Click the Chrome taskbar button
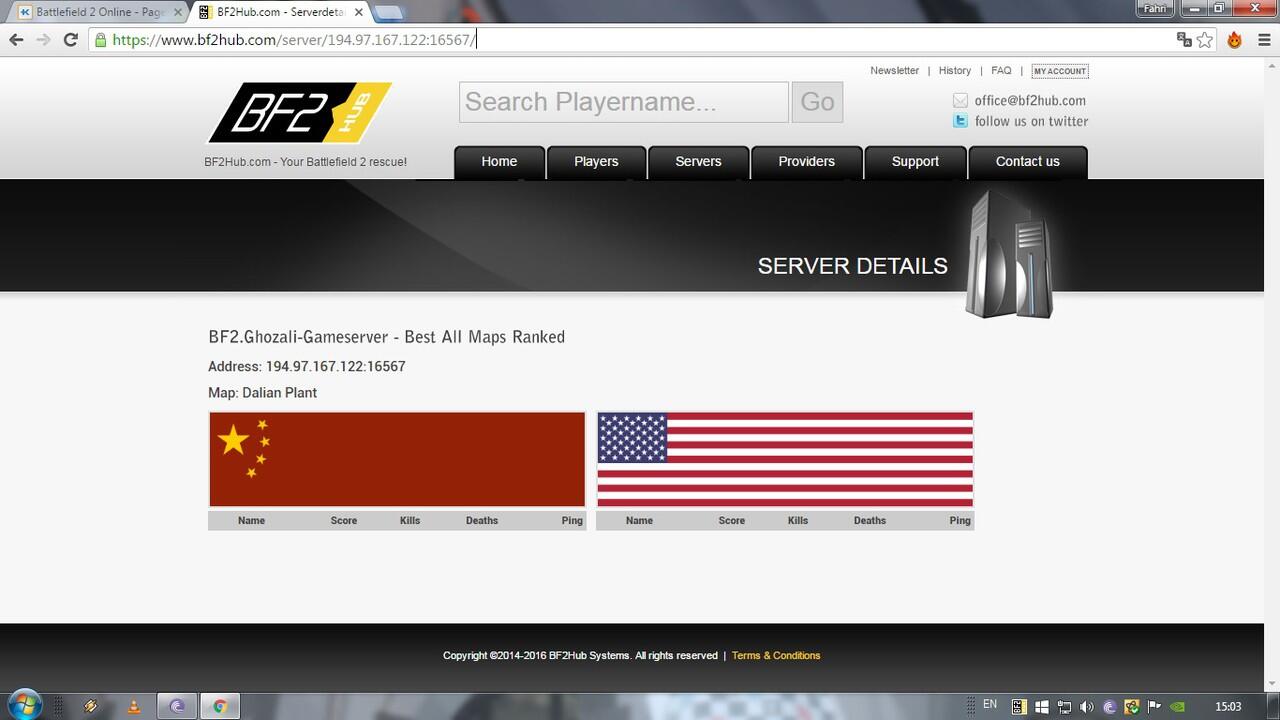This screenshot has width=1280, height=720. point(220,706)
